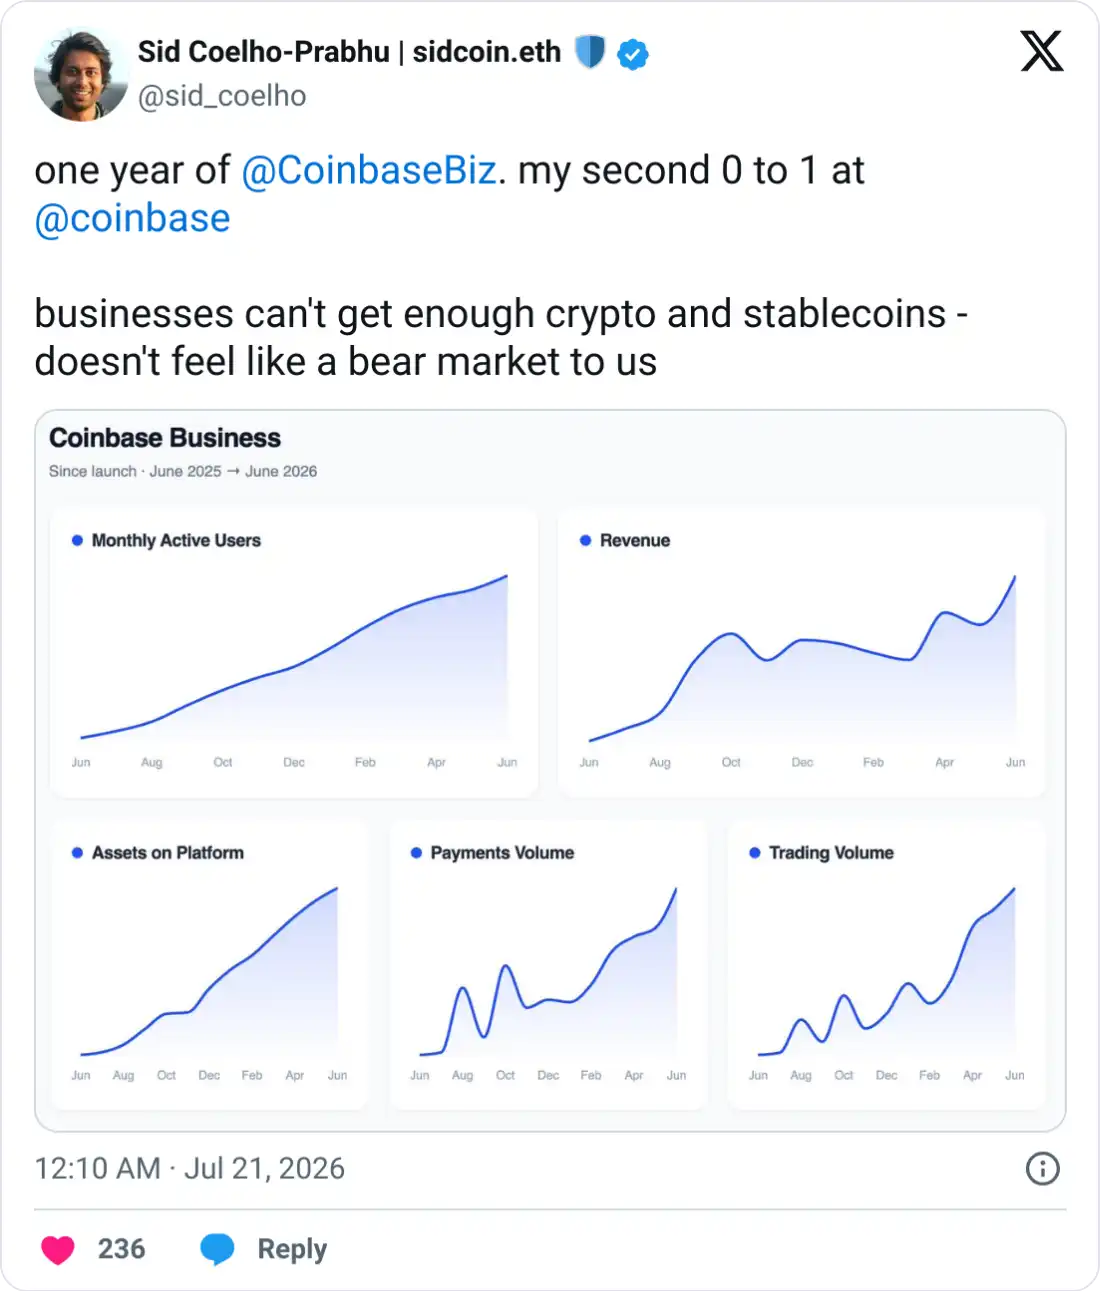Click the blue verified checkmark badge

click(633, 53)
